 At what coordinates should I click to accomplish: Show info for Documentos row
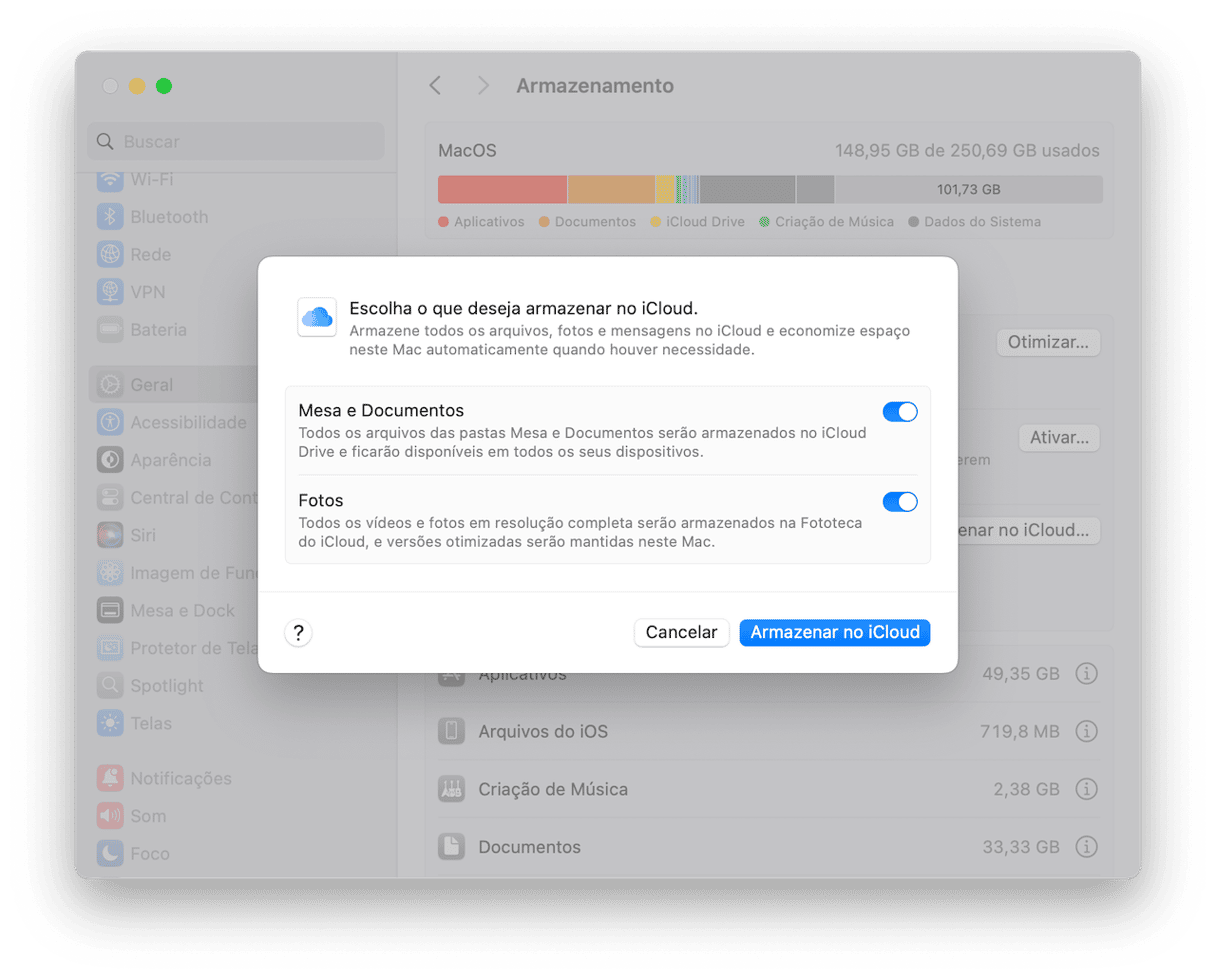1086,847
